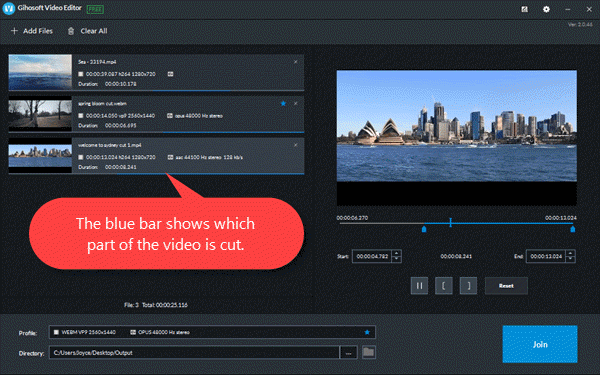The height and width of the screenshot is (375, 600).
Task: Click the Clear All label
Action: tap(94, 31)
